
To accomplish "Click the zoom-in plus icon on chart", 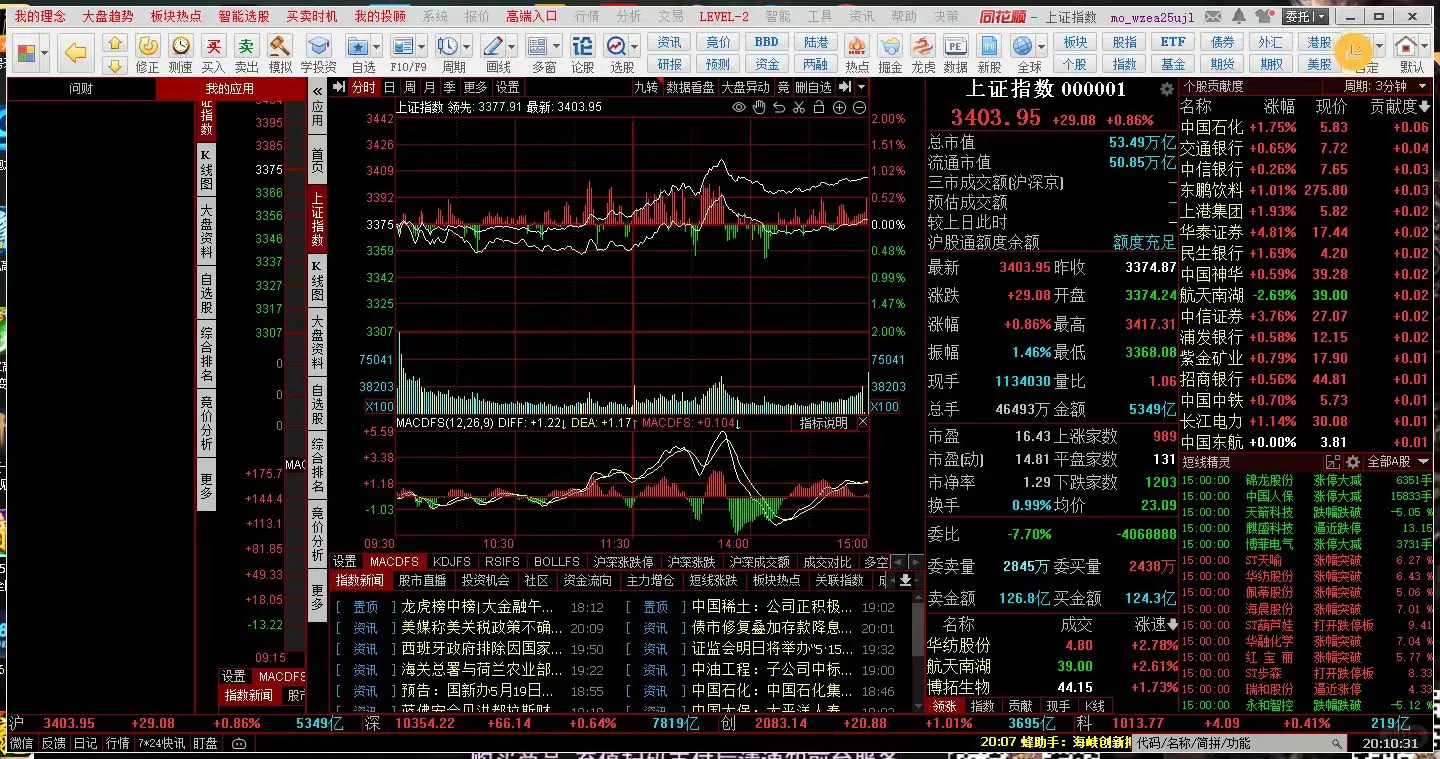I will click(841, 107).
